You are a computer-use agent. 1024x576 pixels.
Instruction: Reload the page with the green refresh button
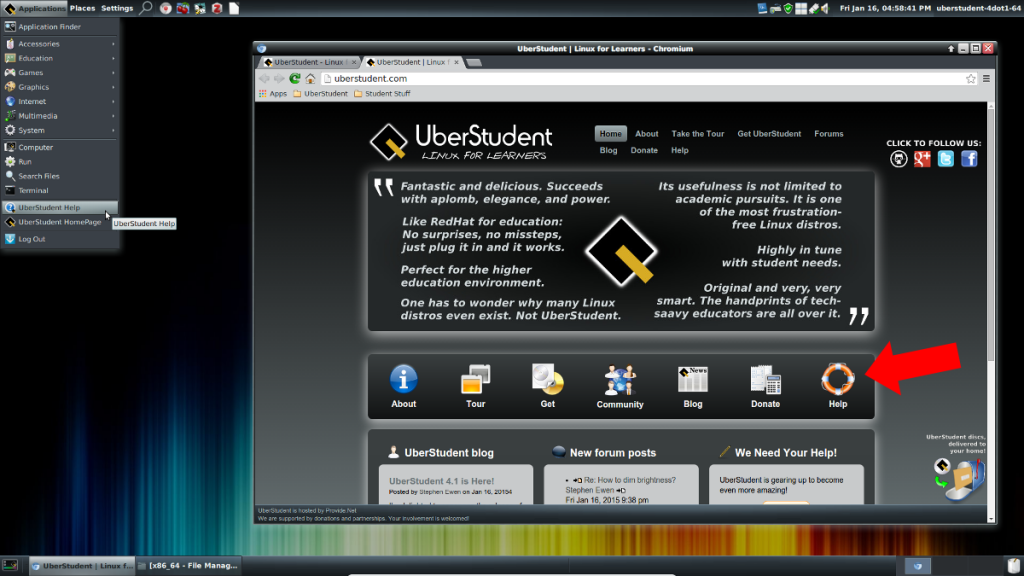295,78
